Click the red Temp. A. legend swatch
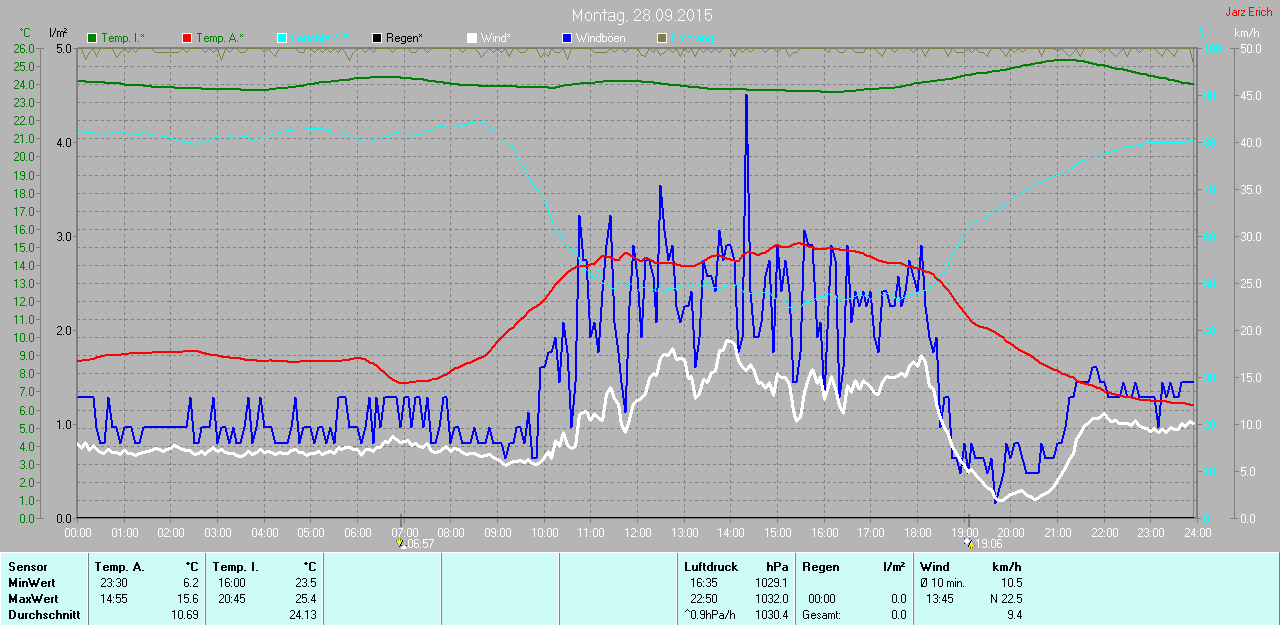Viewport: 1280px width, 625px height. 187,38
